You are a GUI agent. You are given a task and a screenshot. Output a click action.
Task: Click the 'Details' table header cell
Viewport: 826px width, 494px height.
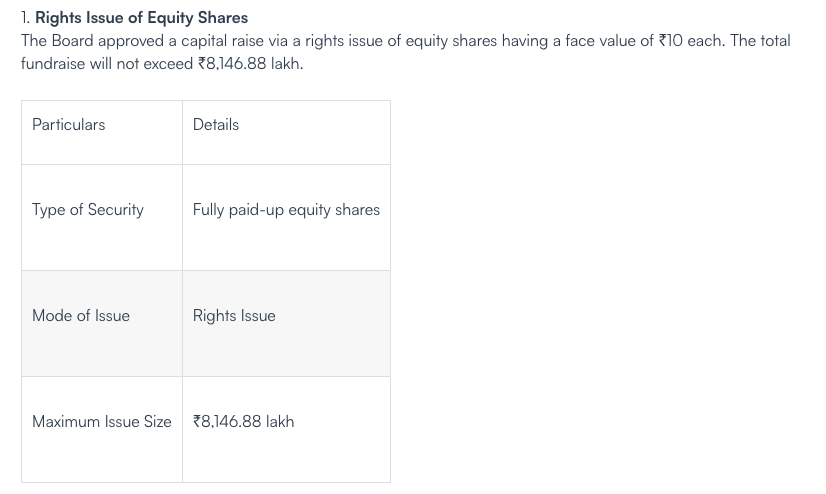click(287, 133)
